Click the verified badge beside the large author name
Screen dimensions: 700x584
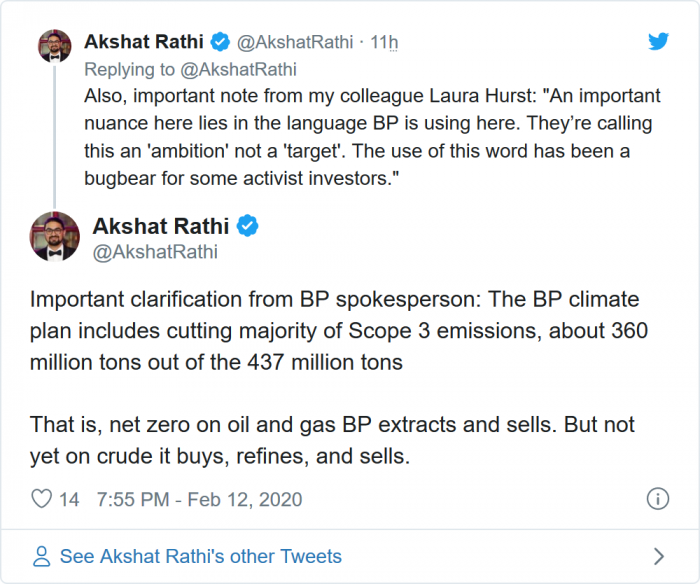tap(247, 226)
